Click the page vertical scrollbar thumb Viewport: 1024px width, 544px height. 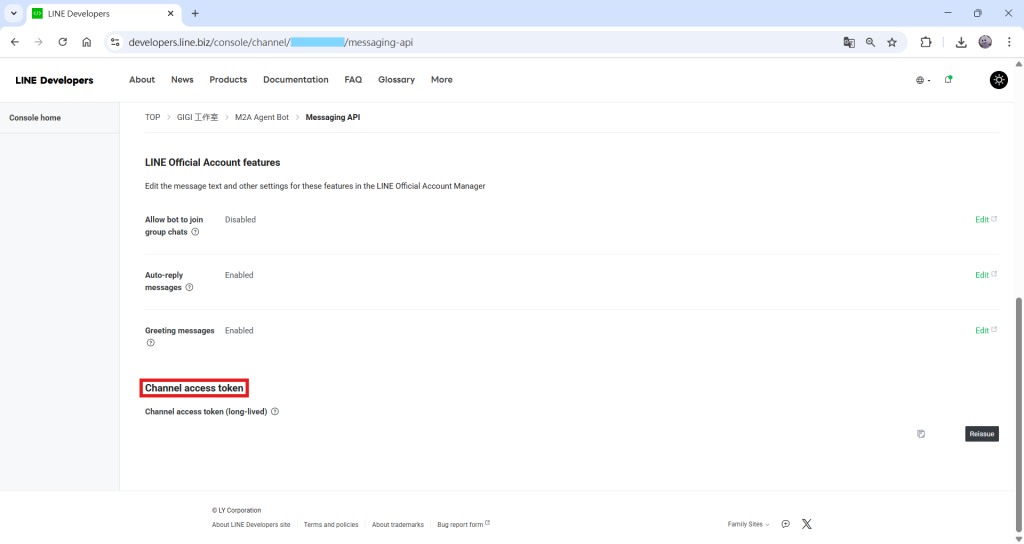tap(1018, 415)
